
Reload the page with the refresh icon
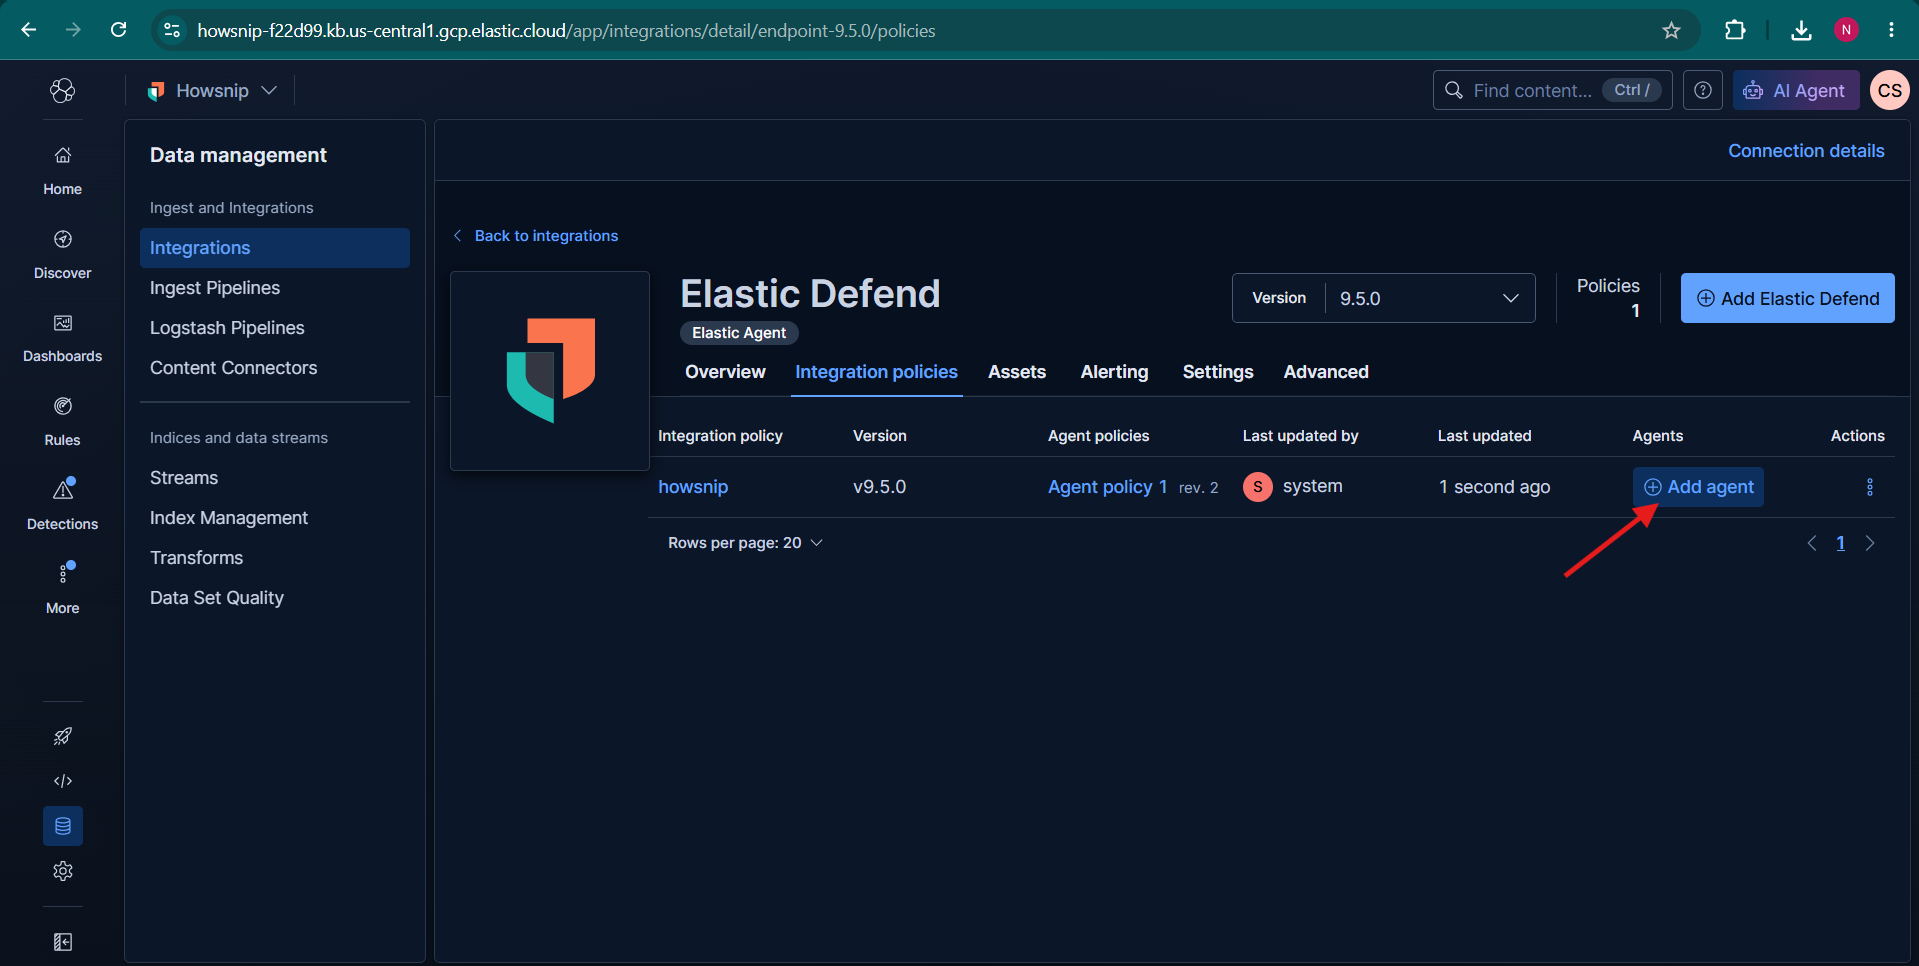point(118,30)
